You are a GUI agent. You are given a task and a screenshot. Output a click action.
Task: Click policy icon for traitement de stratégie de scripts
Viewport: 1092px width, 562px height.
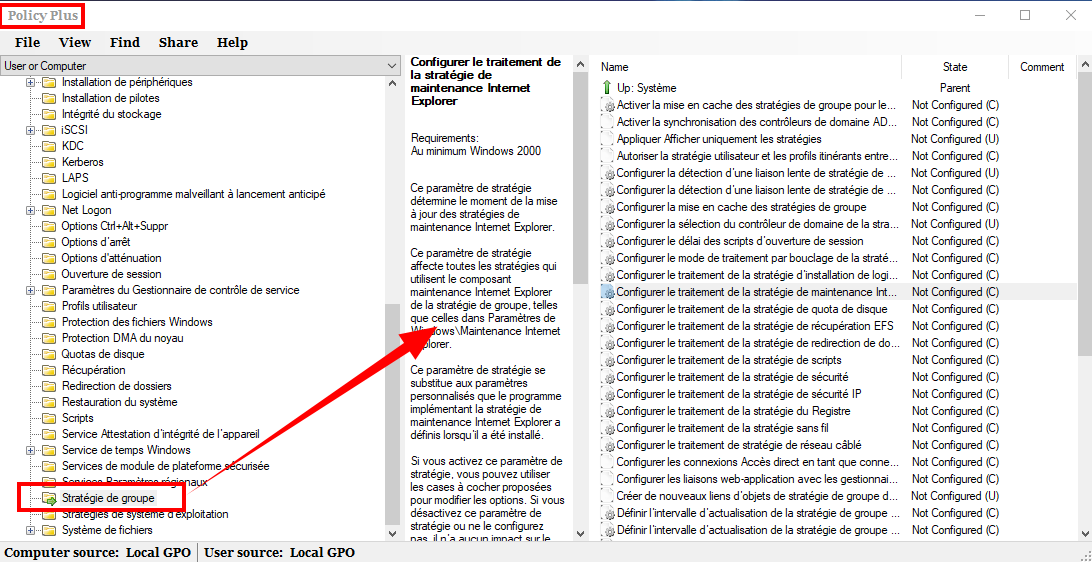point(608,360)
